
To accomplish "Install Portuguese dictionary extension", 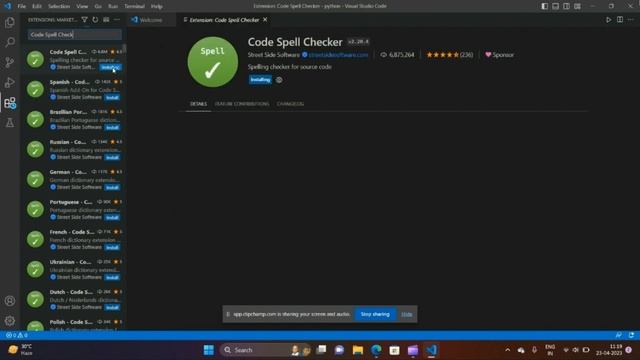I will pos(112,218).
